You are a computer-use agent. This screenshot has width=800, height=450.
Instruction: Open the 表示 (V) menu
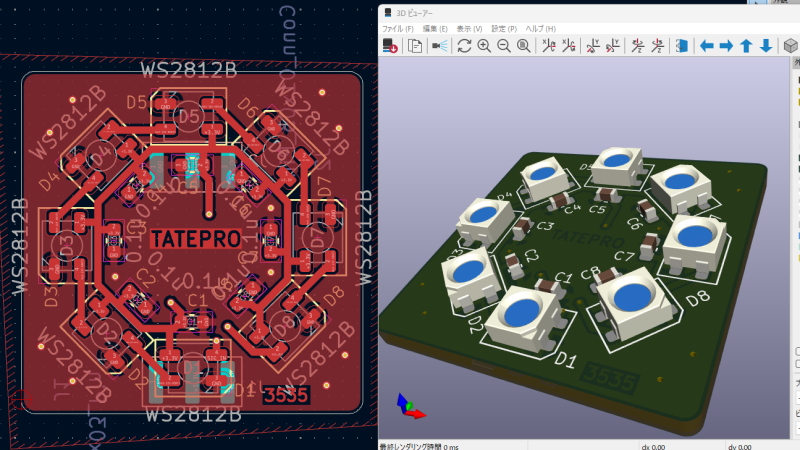[469, 29]
